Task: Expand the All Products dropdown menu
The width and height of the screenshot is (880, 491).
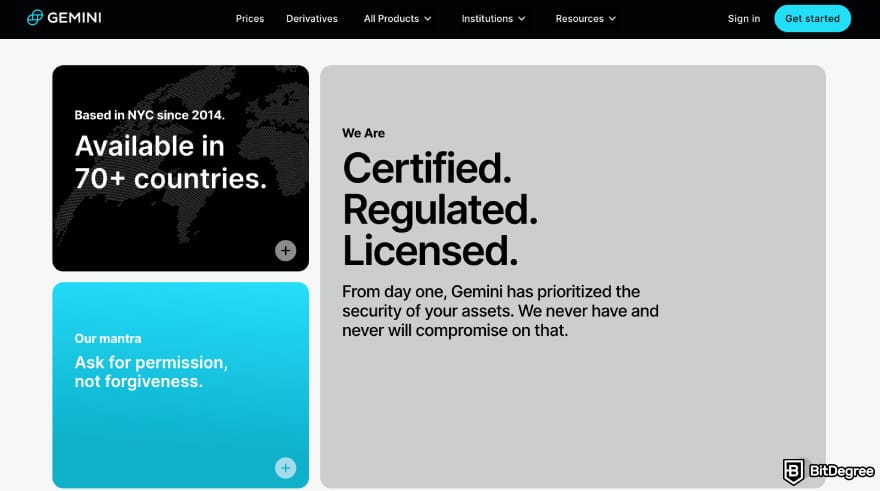Action: coord(397,19)
